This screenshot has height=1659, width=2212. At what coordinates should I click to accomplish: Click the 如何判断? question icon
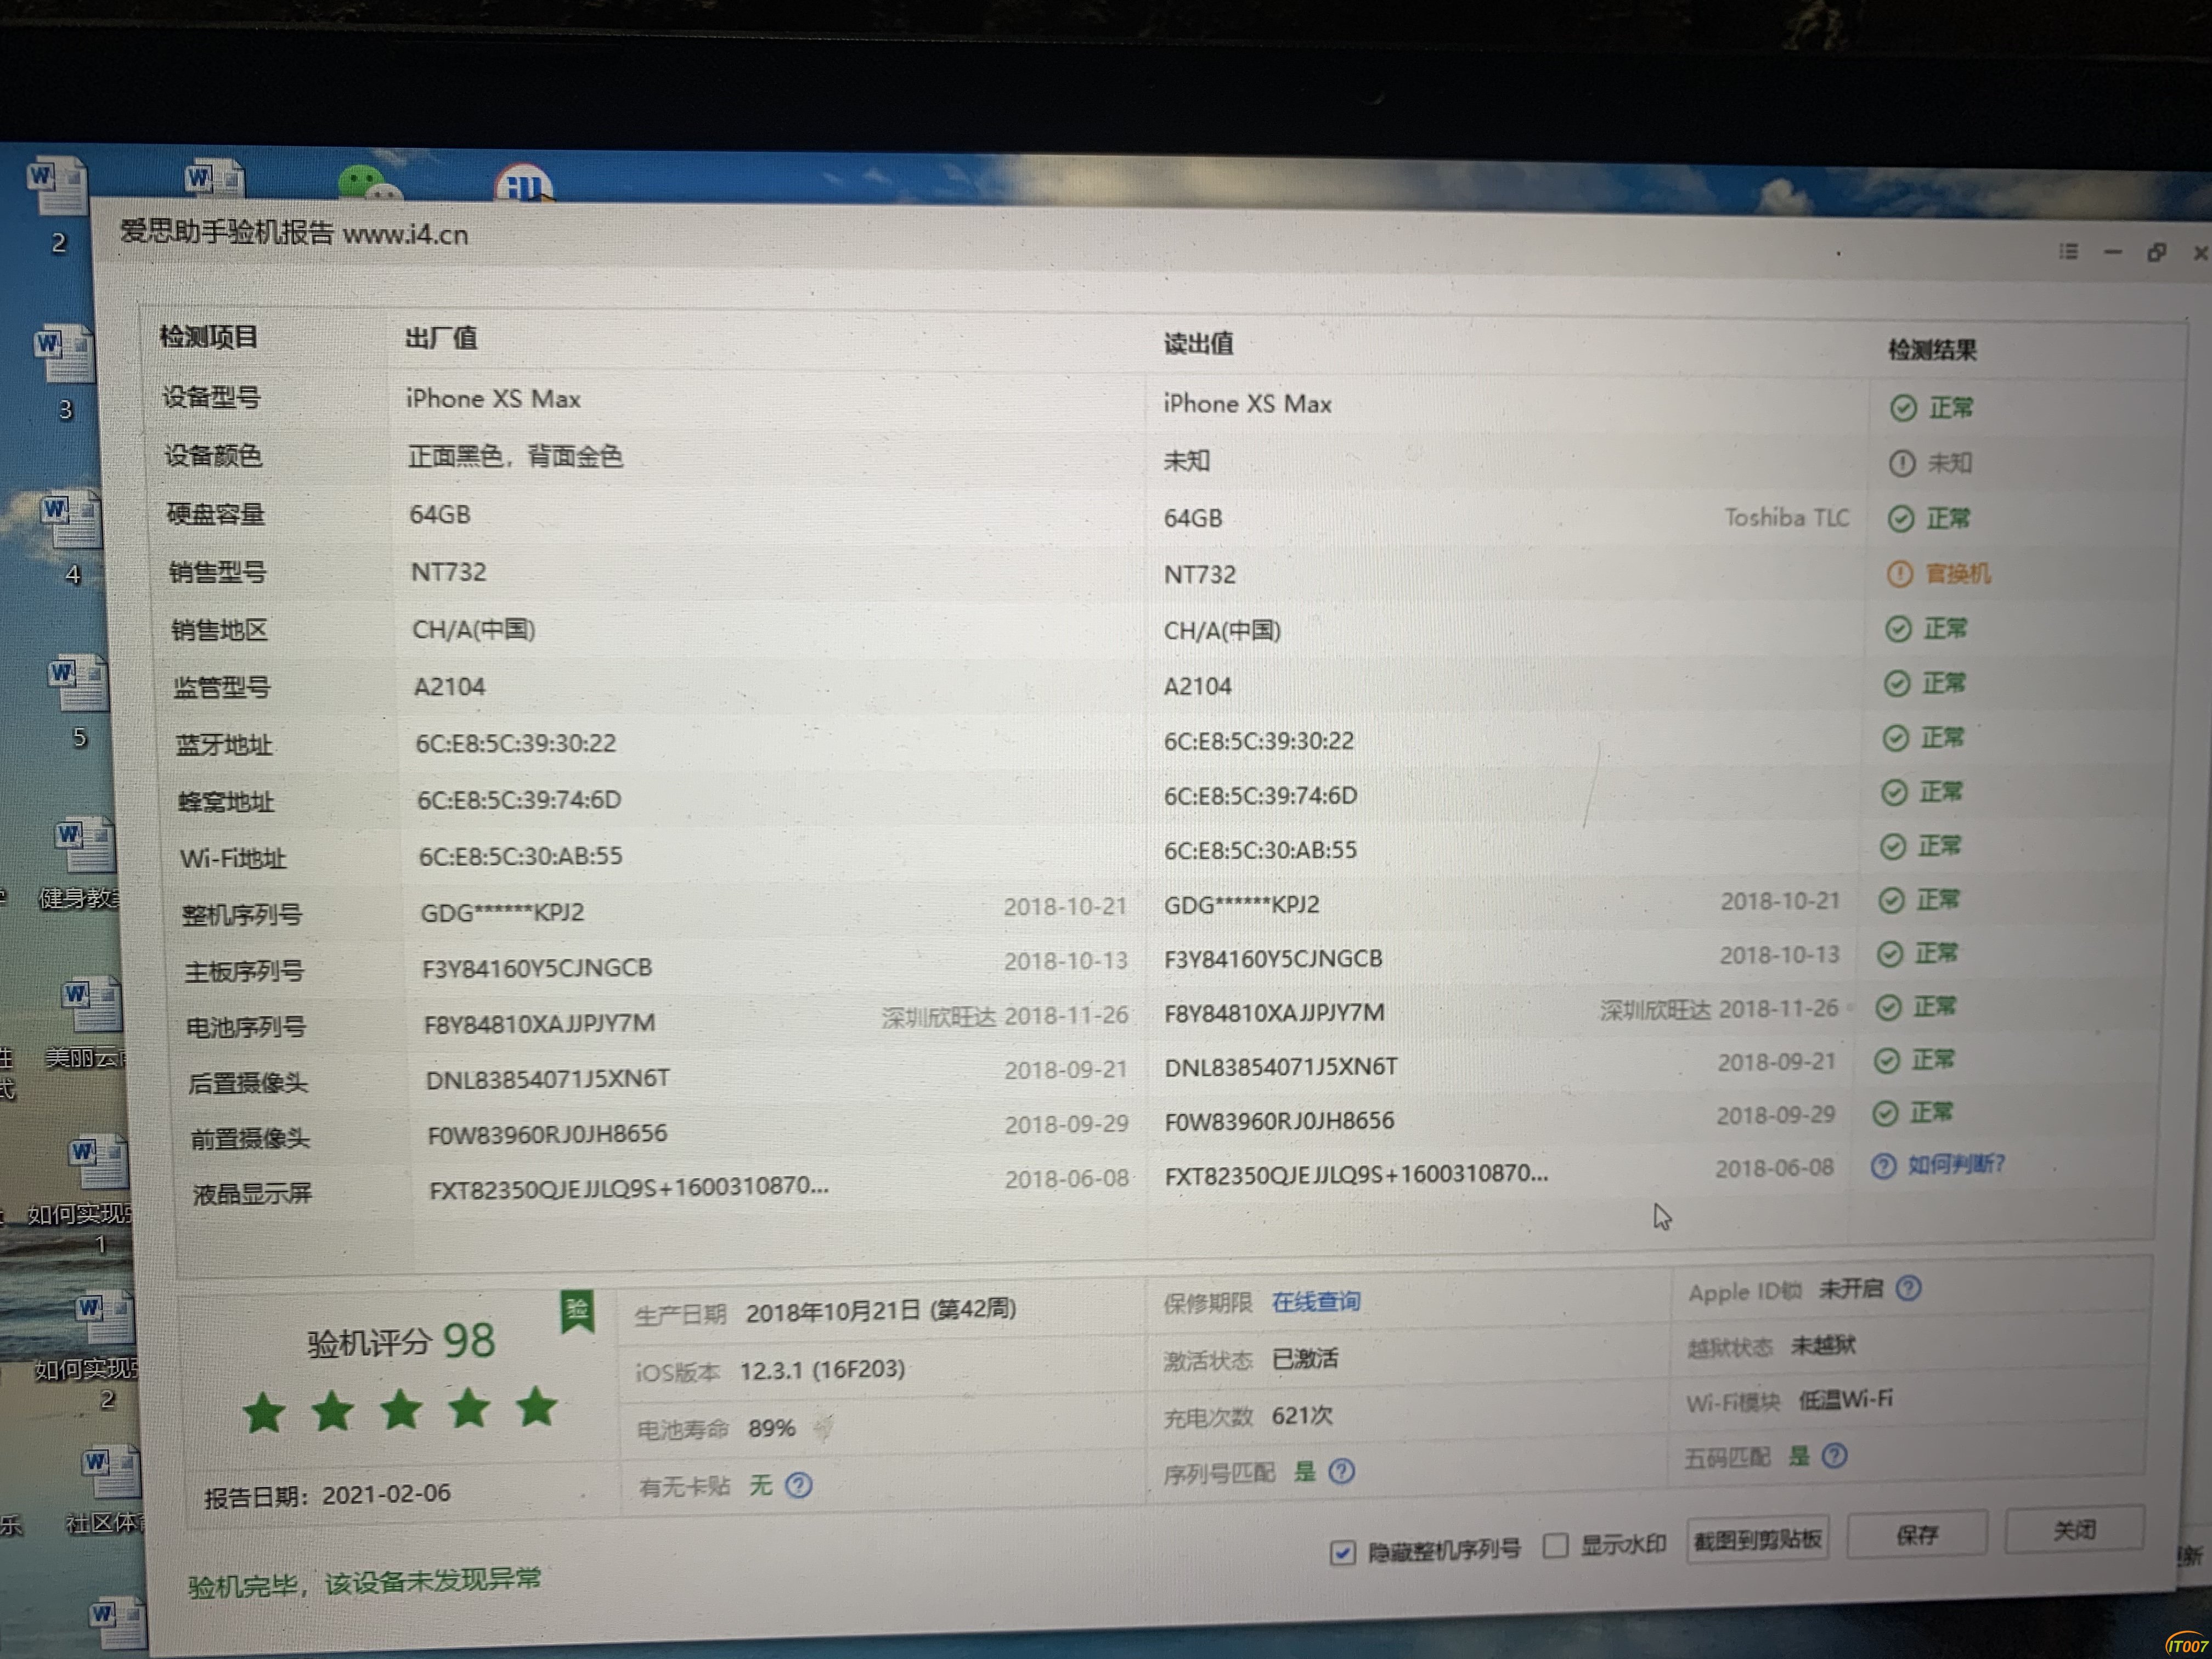coord(1883,1166)
